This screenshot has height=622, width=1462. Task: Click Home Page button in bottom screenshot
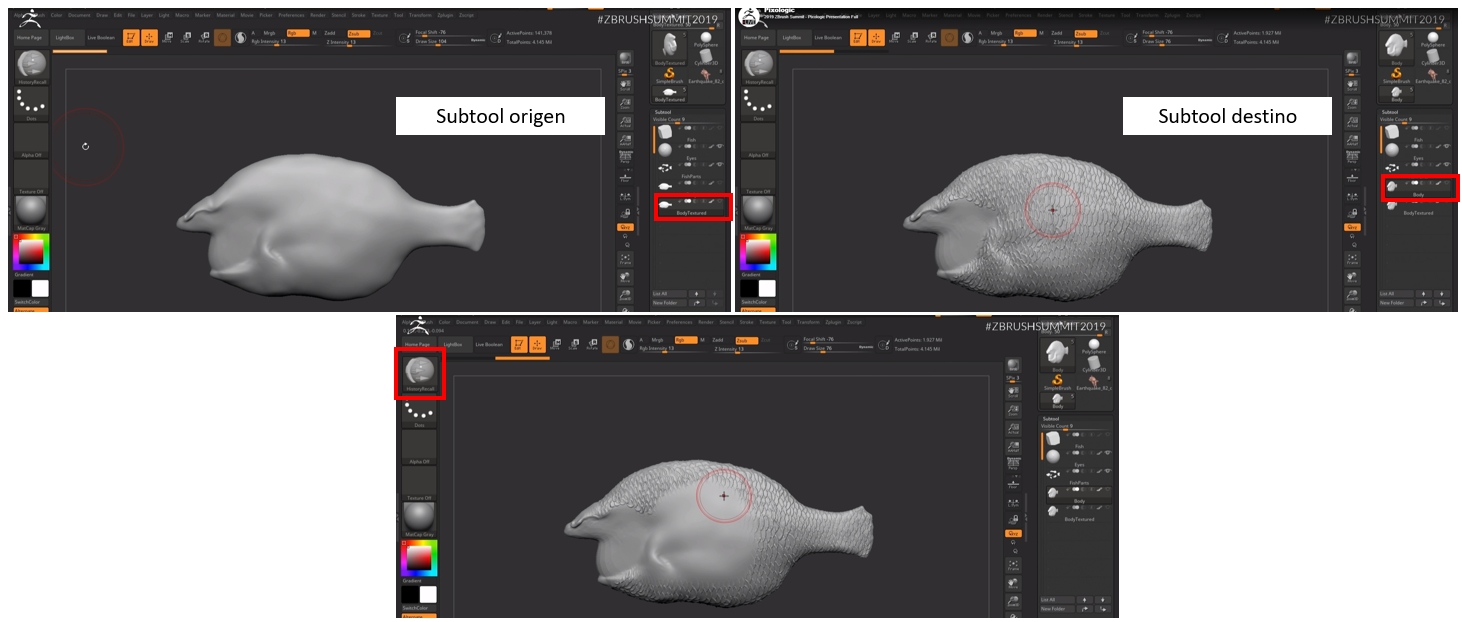point(417,344)
